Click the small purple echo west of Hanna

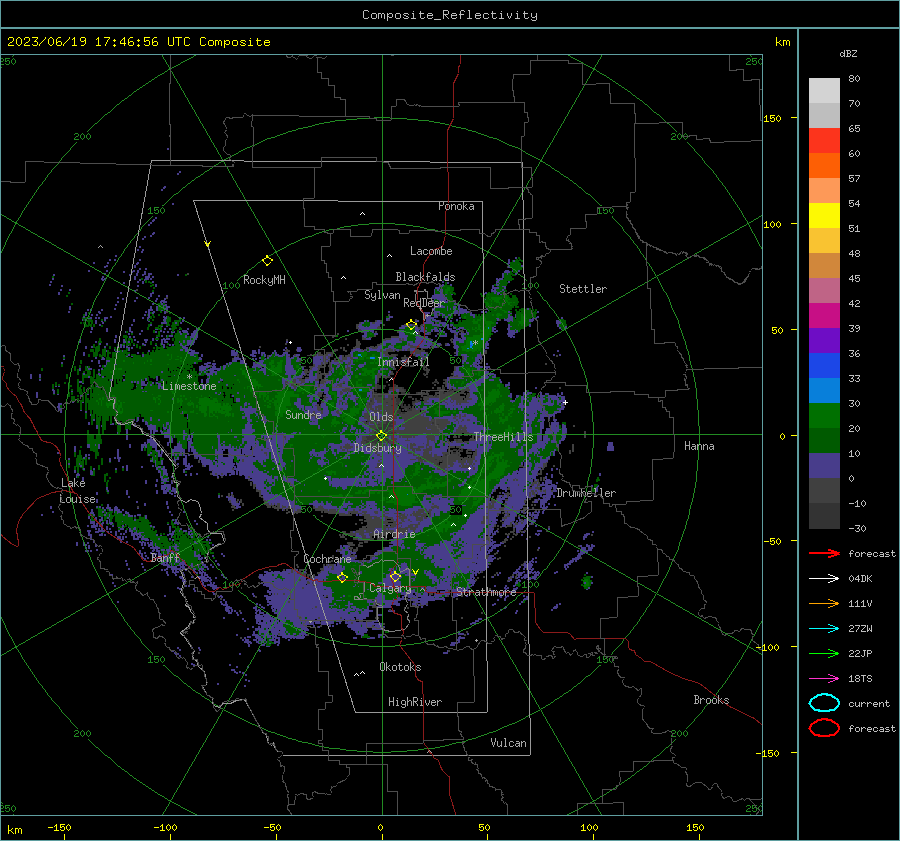click(x=610, y=446)
